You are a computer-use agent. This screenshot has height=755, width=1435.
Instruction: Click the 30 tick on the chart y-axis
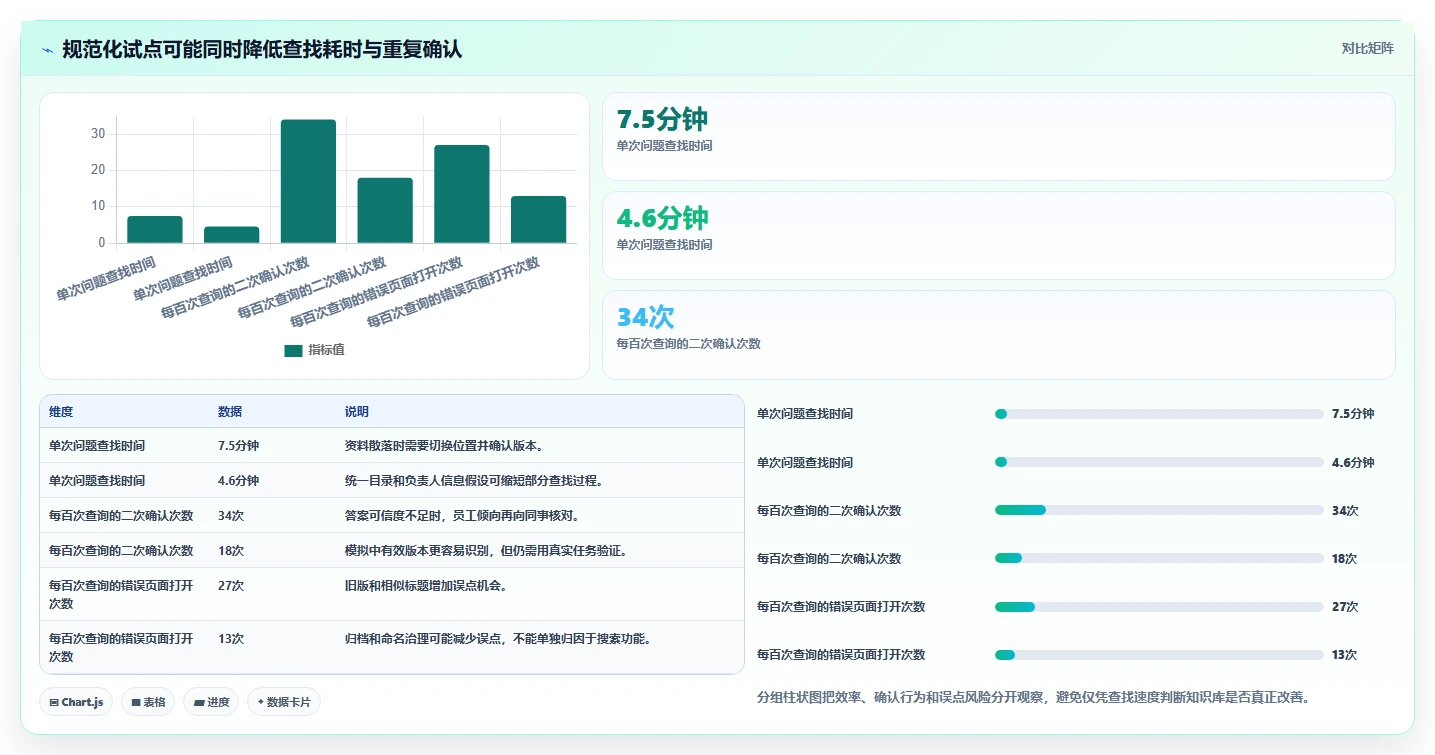click(98, 134)
